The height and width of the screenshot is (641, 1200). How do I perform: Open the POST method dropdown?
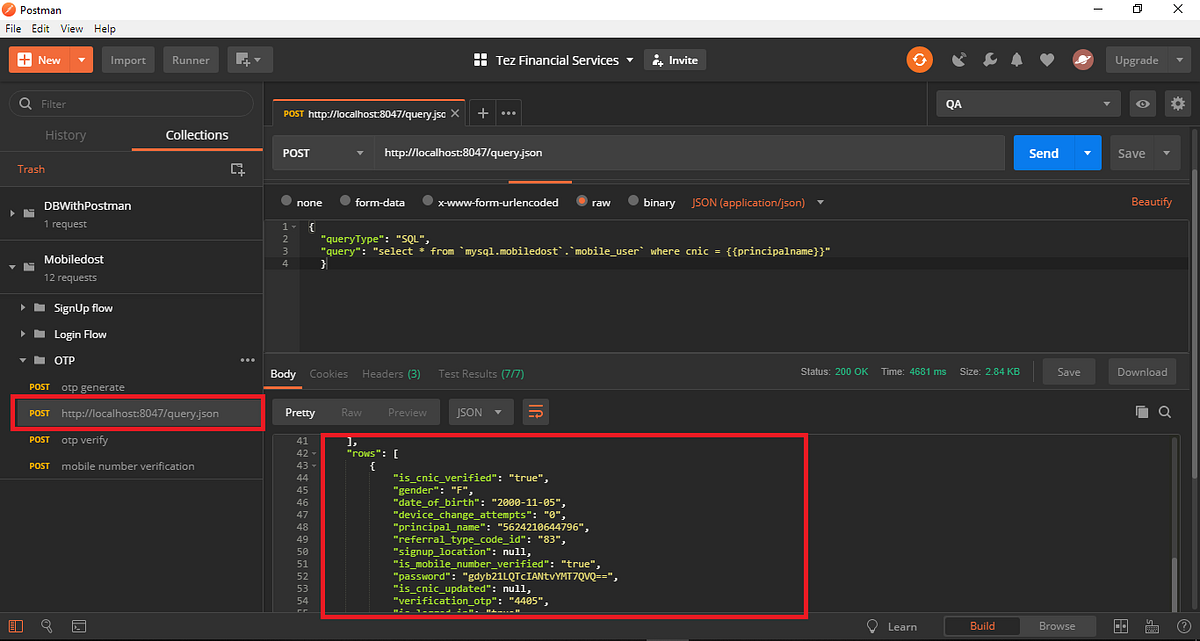click(x=322, y=152)
